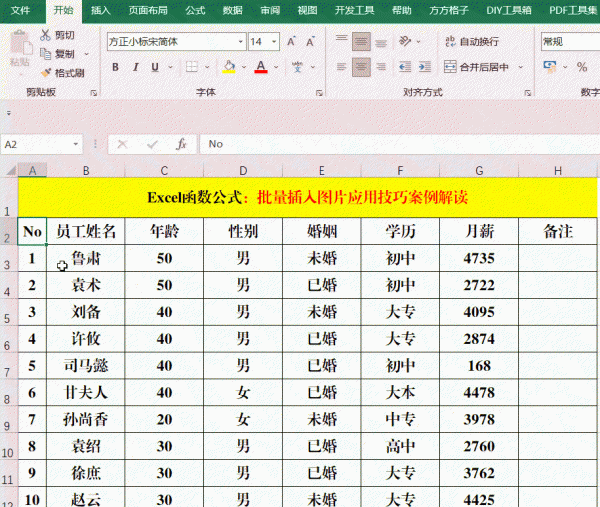Viewport: 600px width, 507px height.
Task: Open the 方方格子 add-in tab
Action: [448, 10]
